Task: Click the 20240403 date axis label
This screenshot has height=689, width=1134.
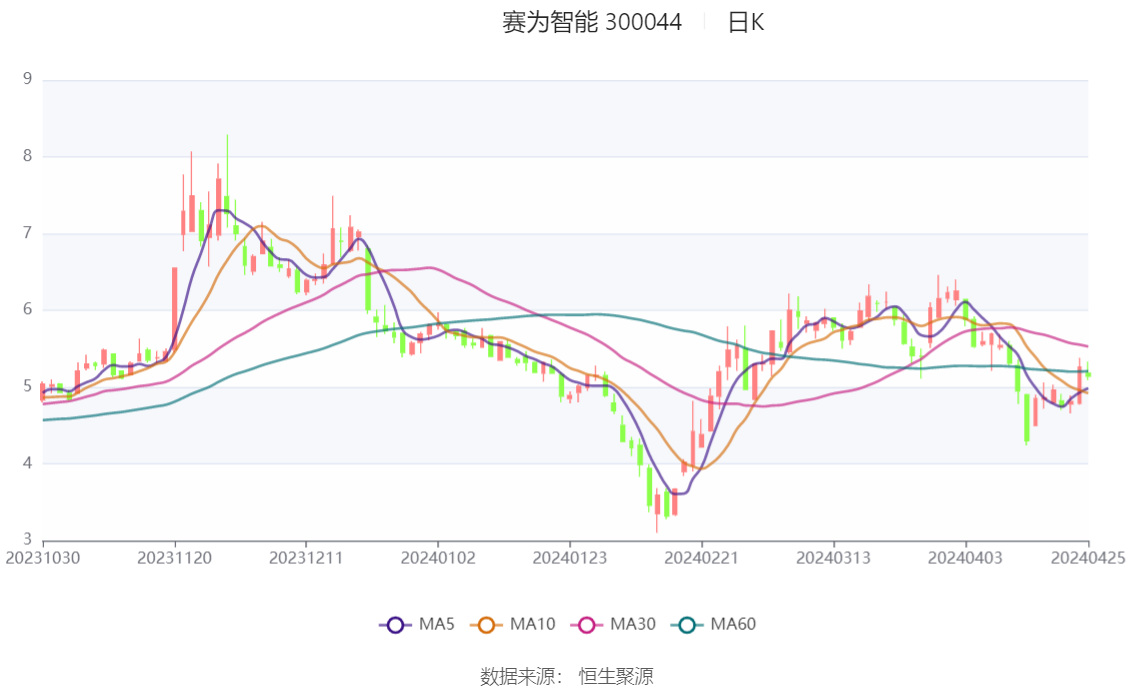Action: pos(965,558)
